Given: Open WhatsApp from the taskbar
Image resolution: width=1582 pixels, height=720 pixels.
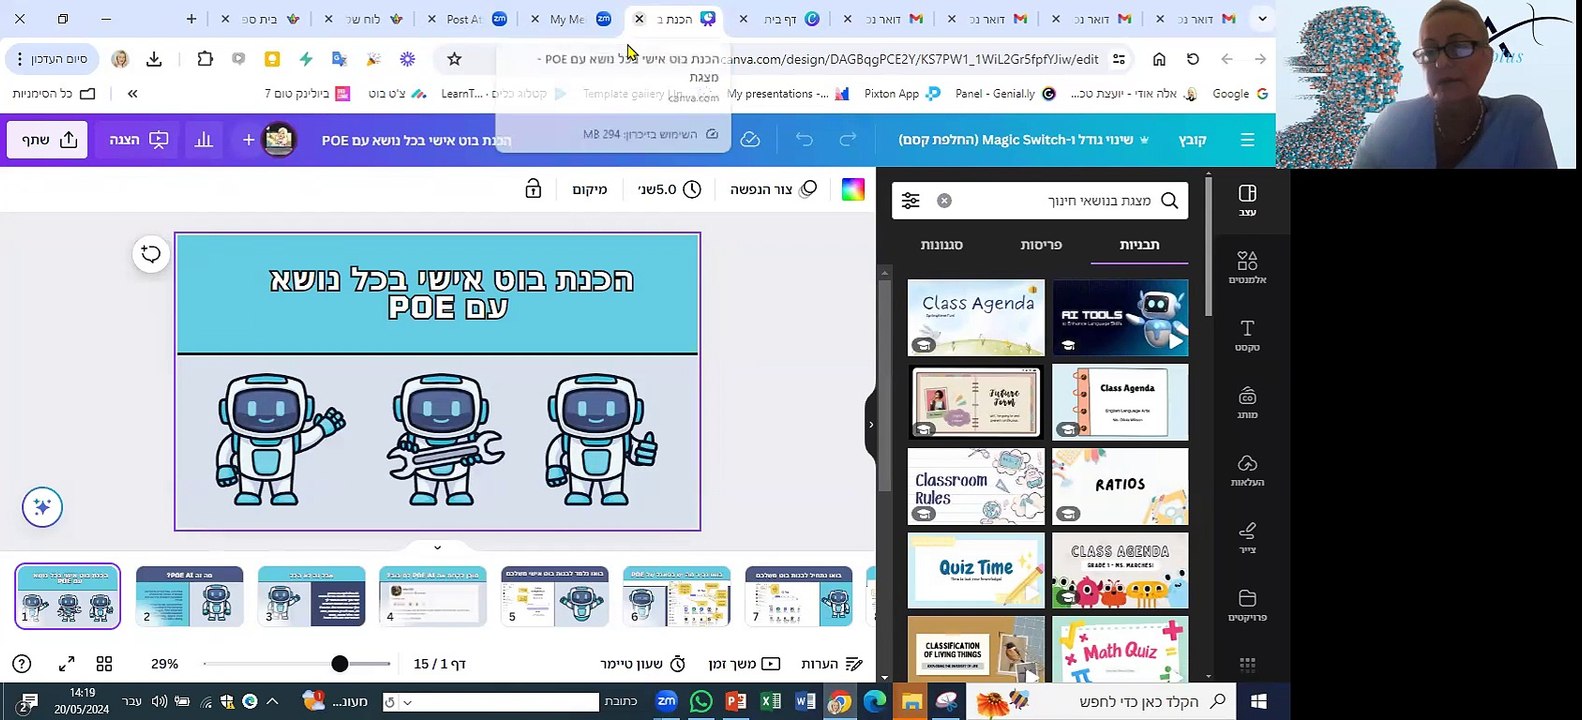Looking at the screenshot, I should [701, 702].
